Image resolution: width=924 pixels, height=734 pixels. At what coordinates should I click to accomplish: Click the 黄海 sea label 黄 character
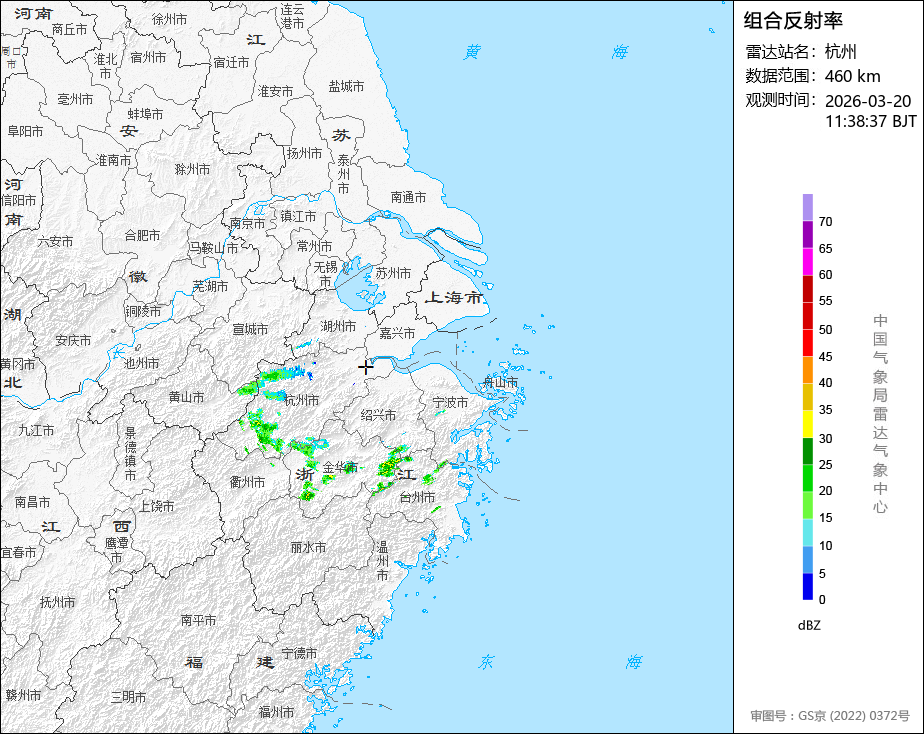pyautogui.click(x=472, y=52)
